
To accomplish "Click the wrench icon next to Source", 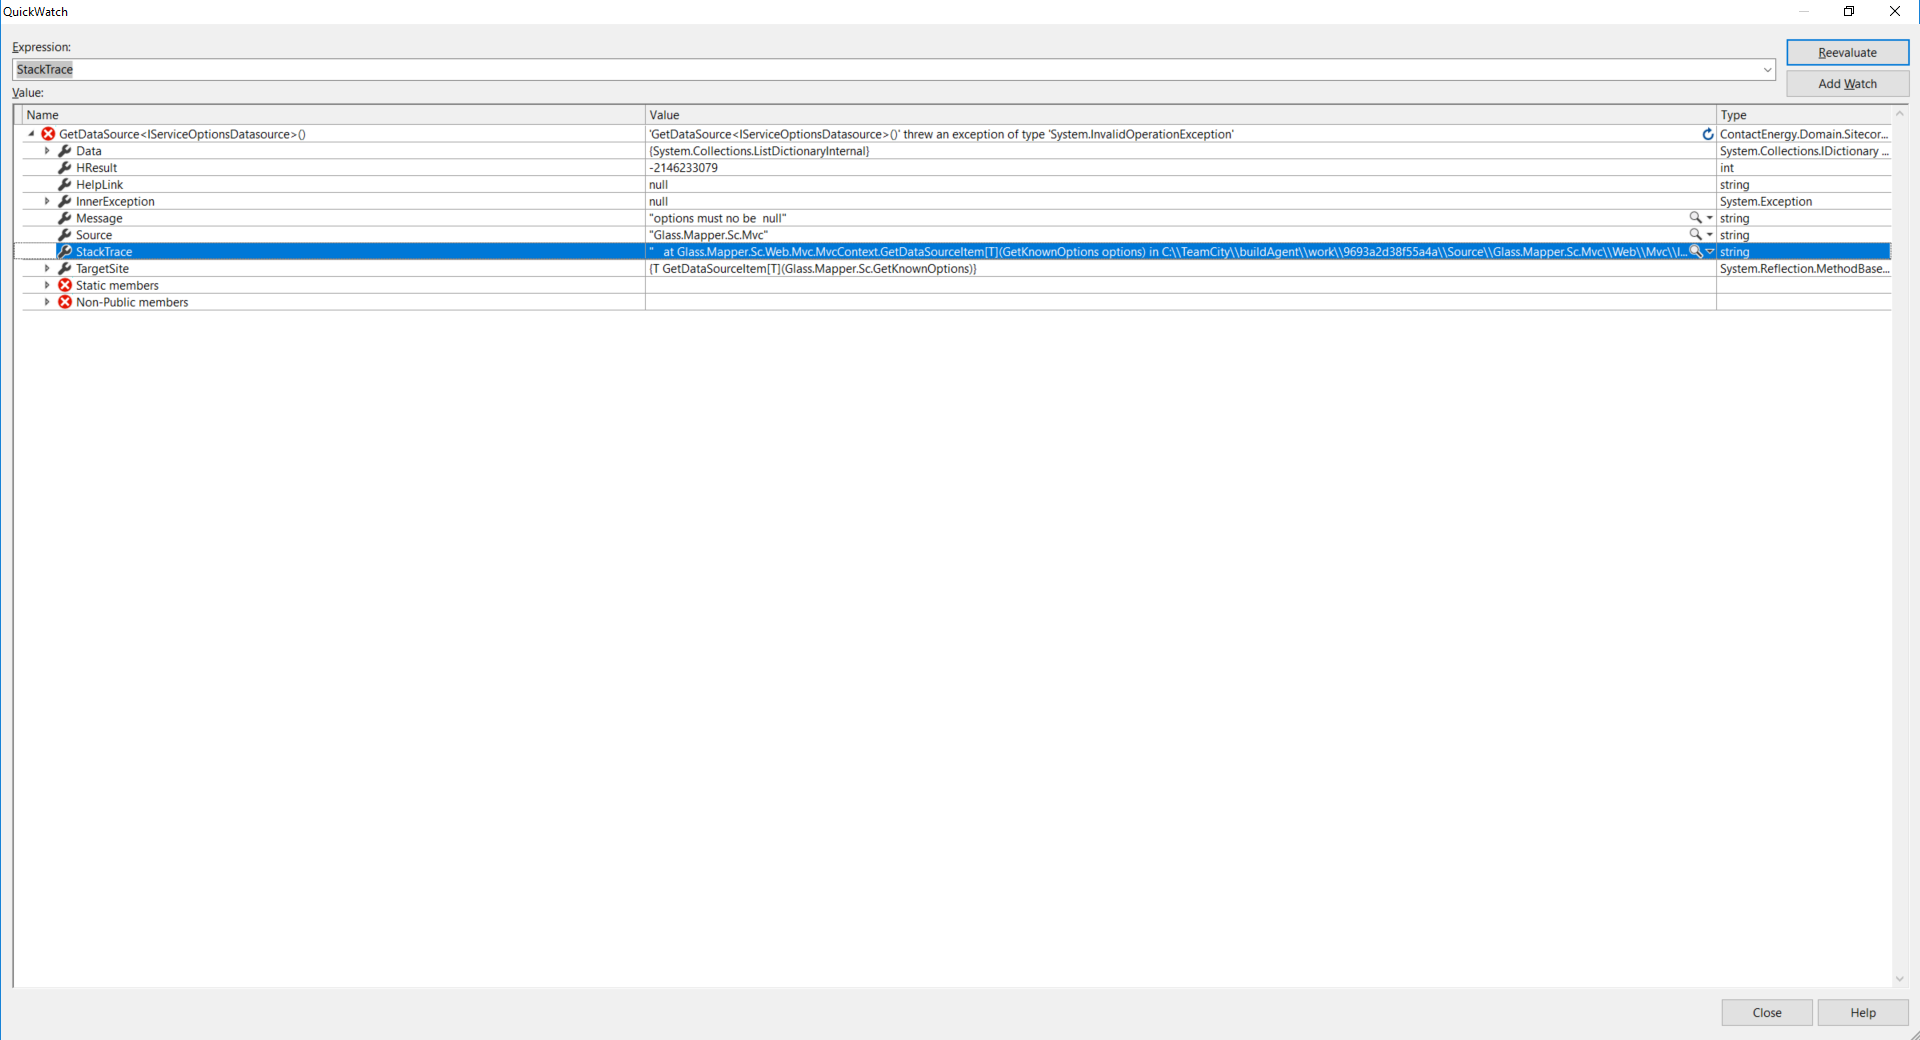I will click(65, 235).
